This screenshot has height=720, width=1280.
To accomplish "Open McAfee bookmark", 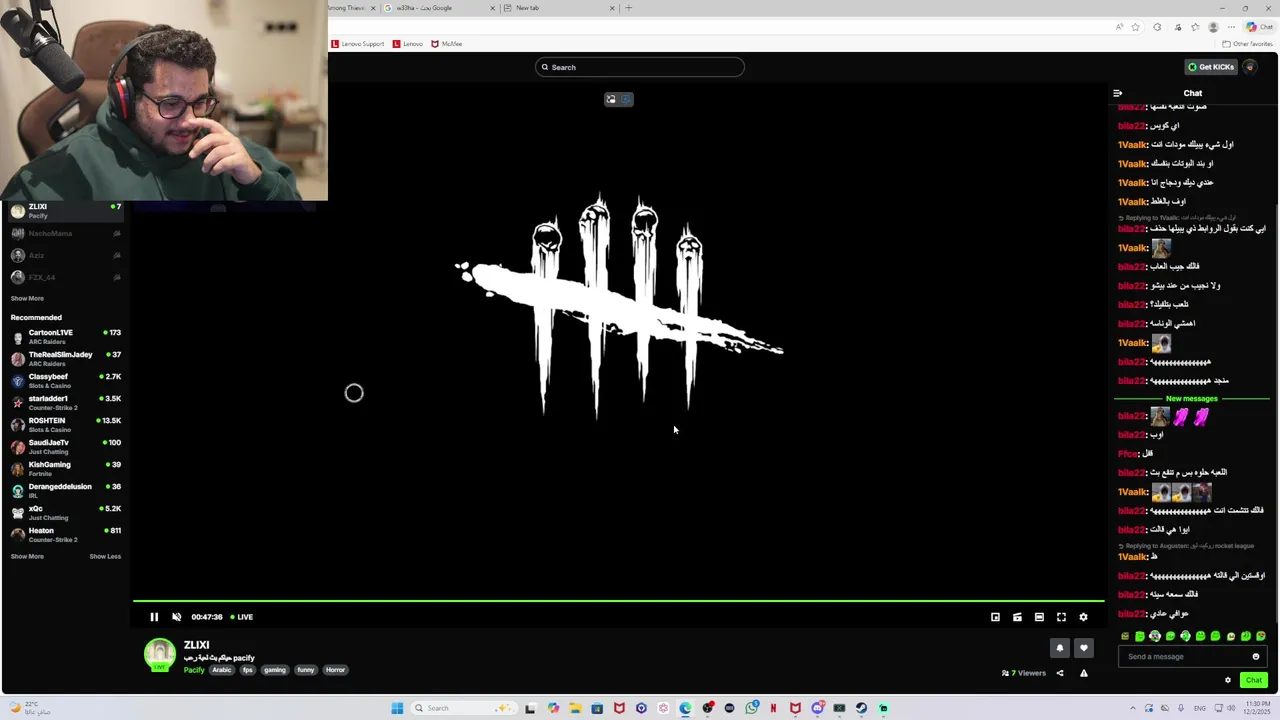I will (447, 44).
